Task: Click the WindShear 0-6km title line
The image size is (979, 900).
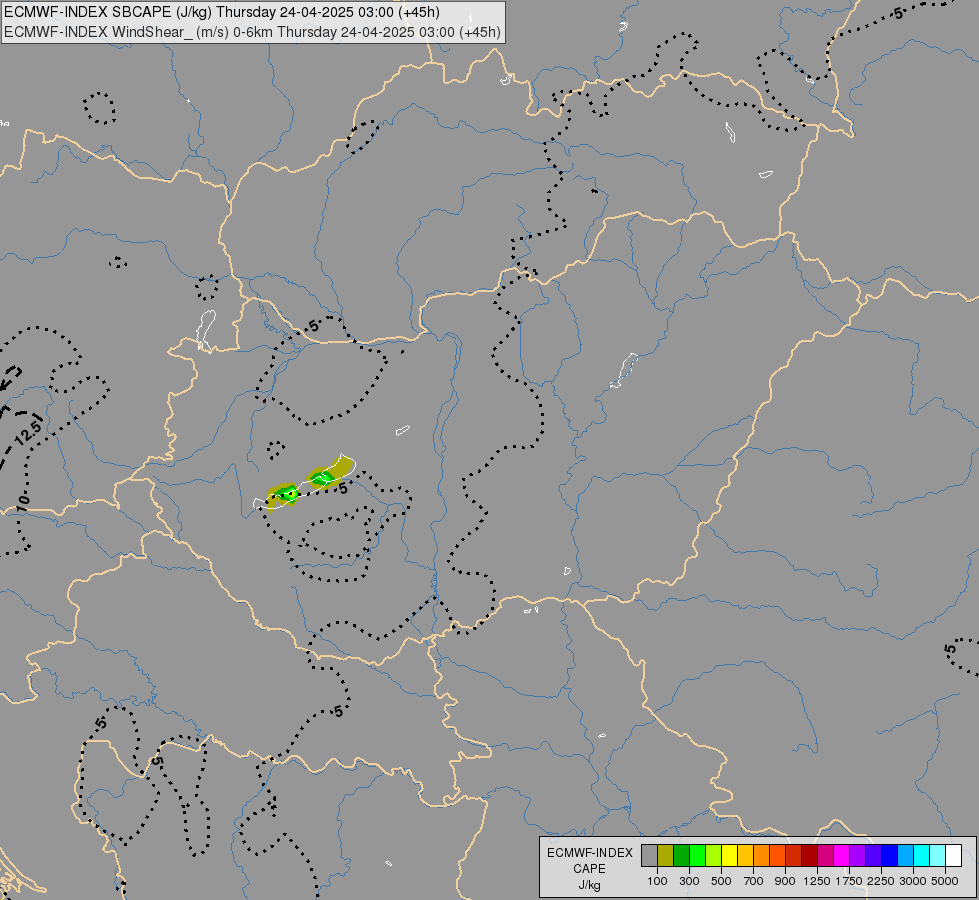Action: coord(252,32)
